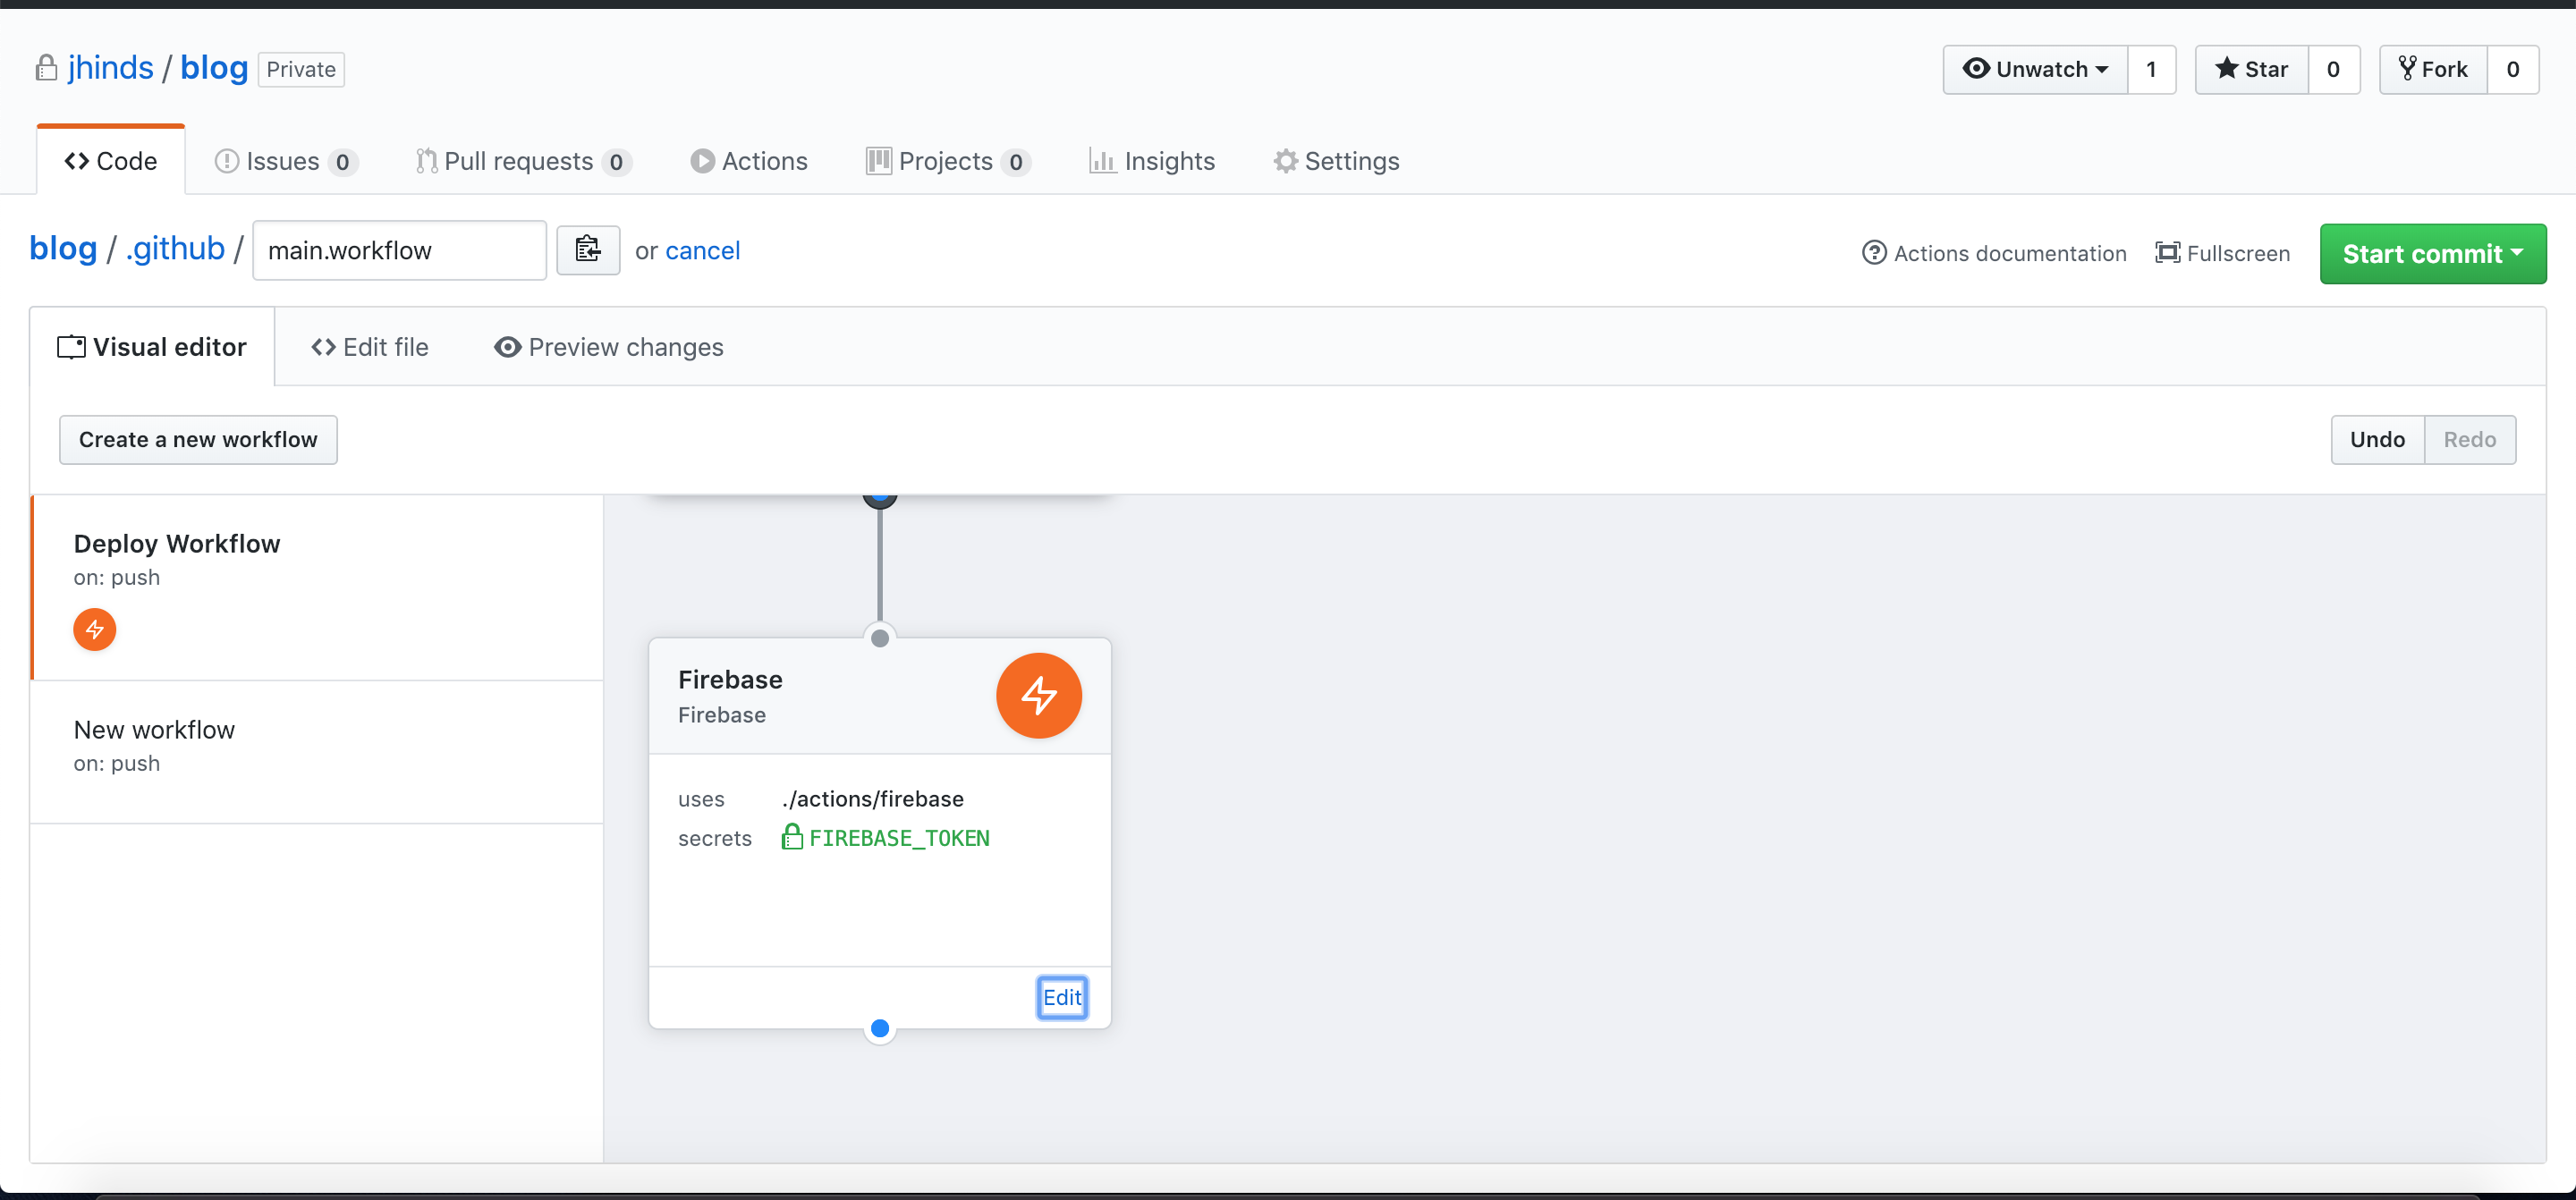Click the orange lightning bolt on Firebase card

pos(1038,695)
